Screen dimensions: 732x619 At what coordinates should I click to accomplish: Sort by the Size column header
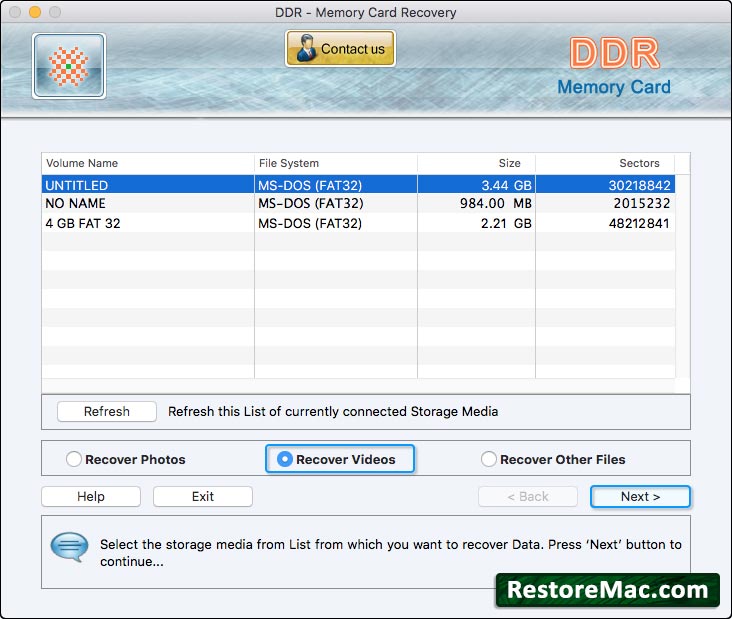476,163
